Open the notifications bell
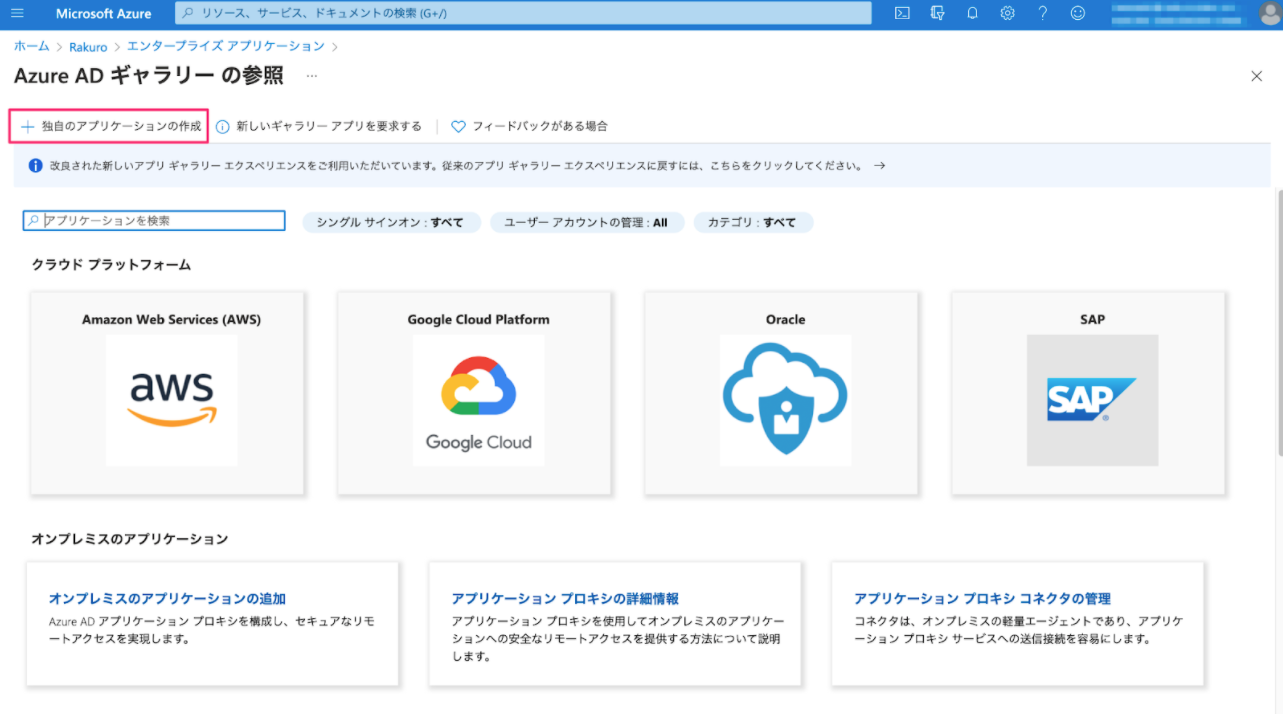 [972, 13]
